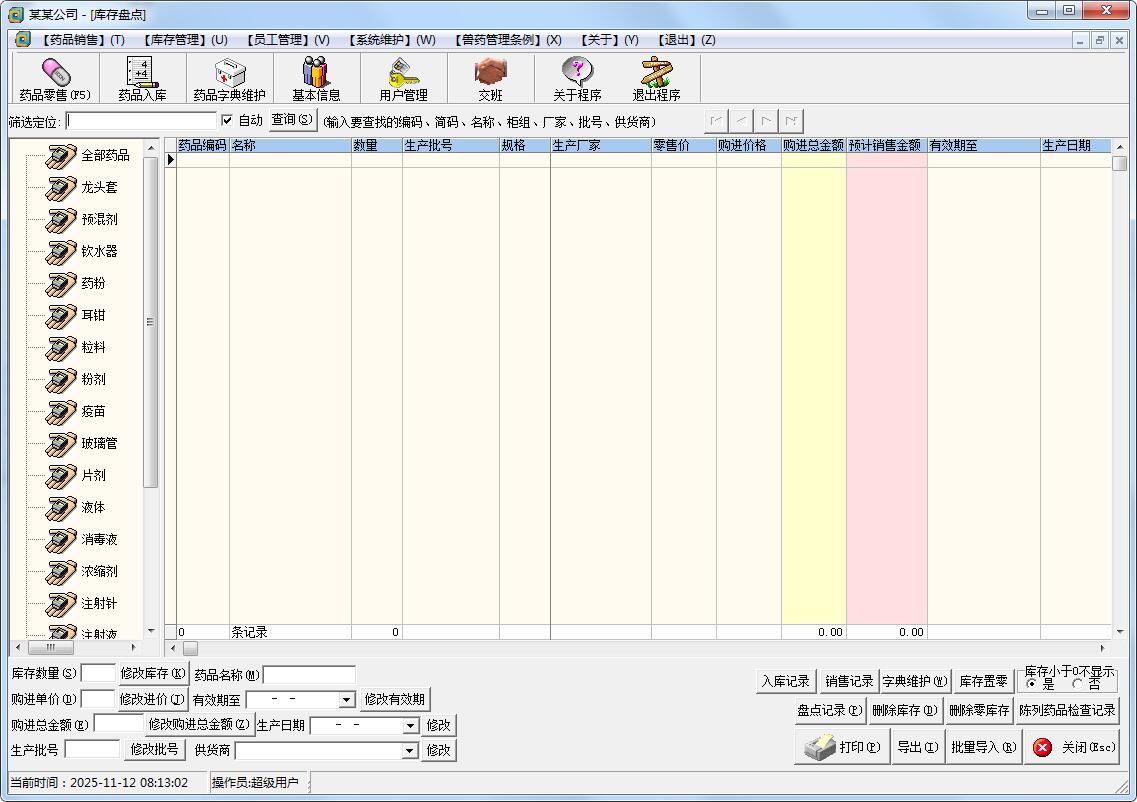Open the 生产日期 date dropdown

click(411, 726)
